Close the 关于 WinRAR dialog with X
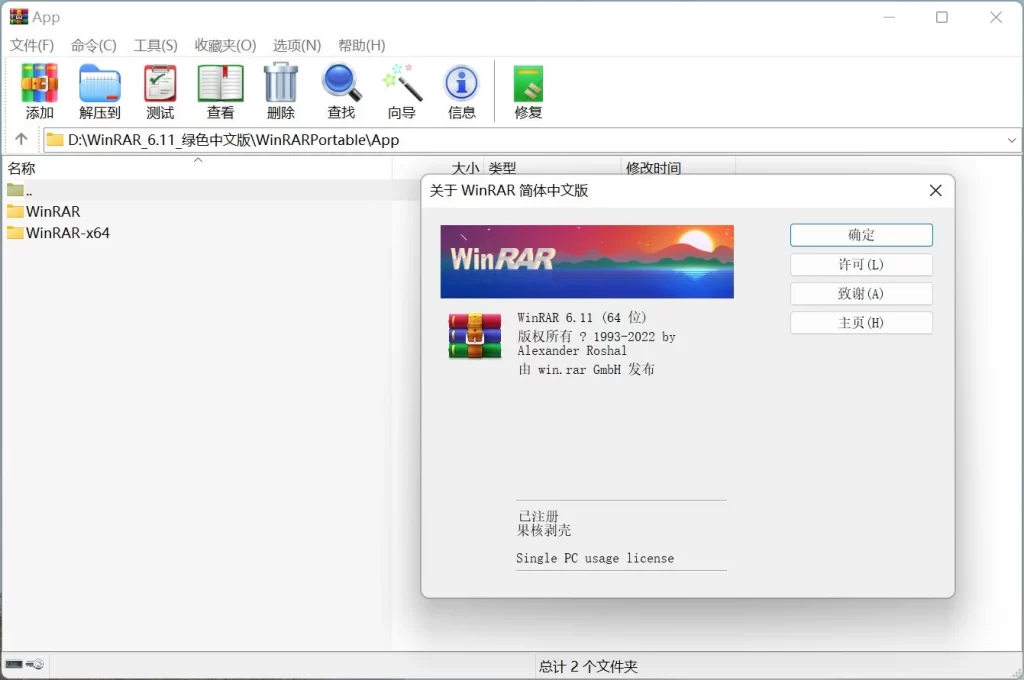The width and height of the screenshot is (1024, 680). [935, 190]
